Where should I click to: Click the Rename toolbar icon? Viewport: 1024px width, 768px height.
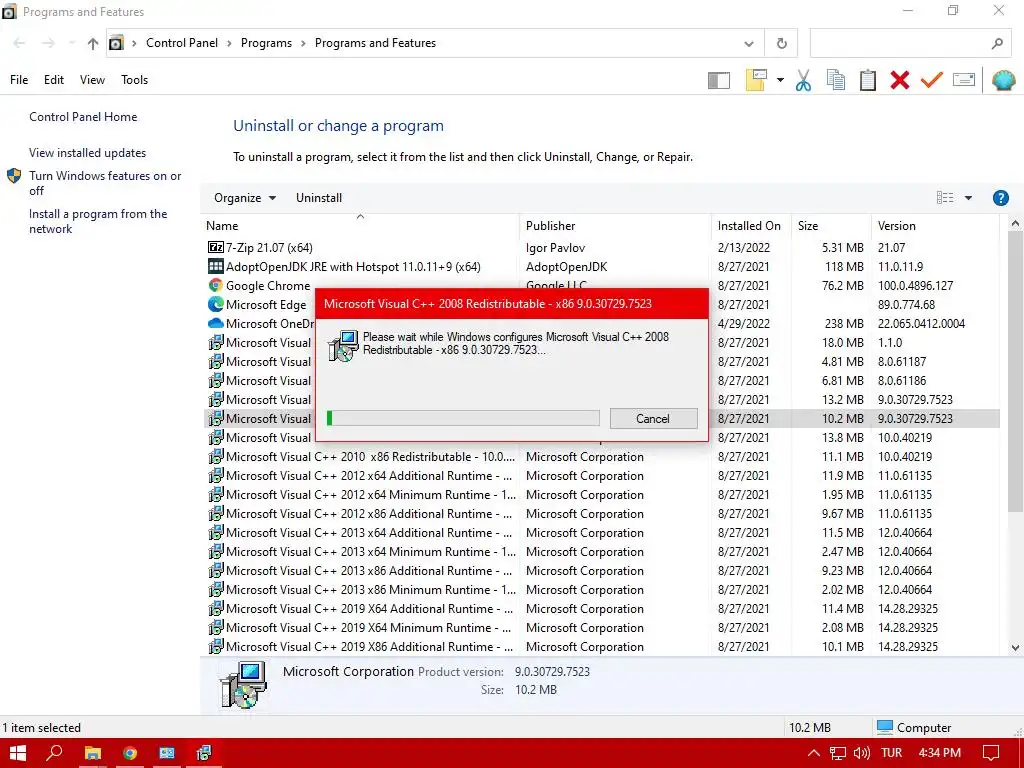tap(964, 80)
